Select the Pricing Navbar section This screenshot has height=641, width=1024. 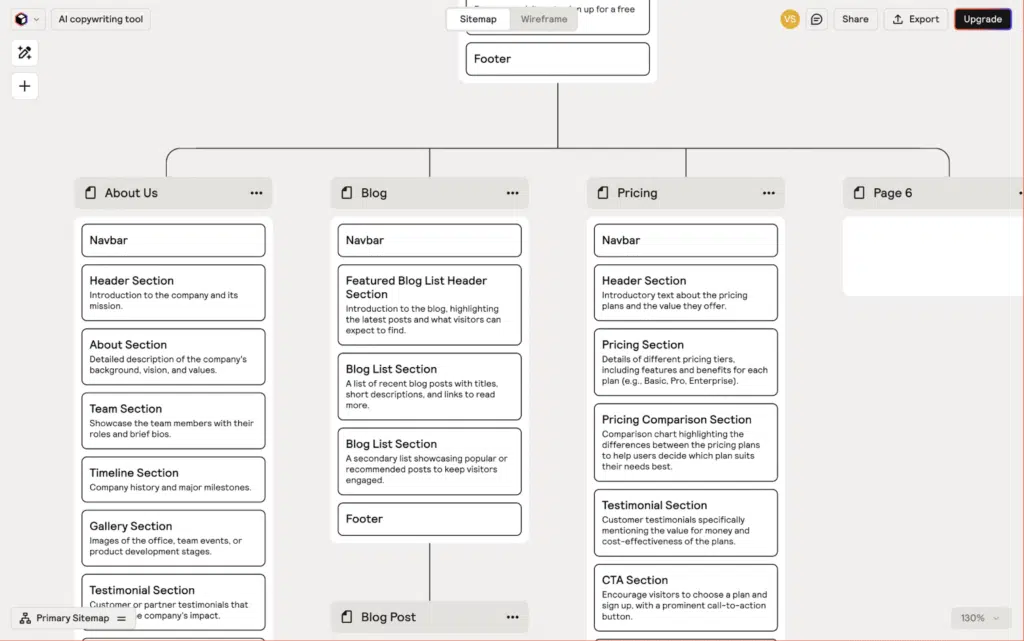pos(686,241)
